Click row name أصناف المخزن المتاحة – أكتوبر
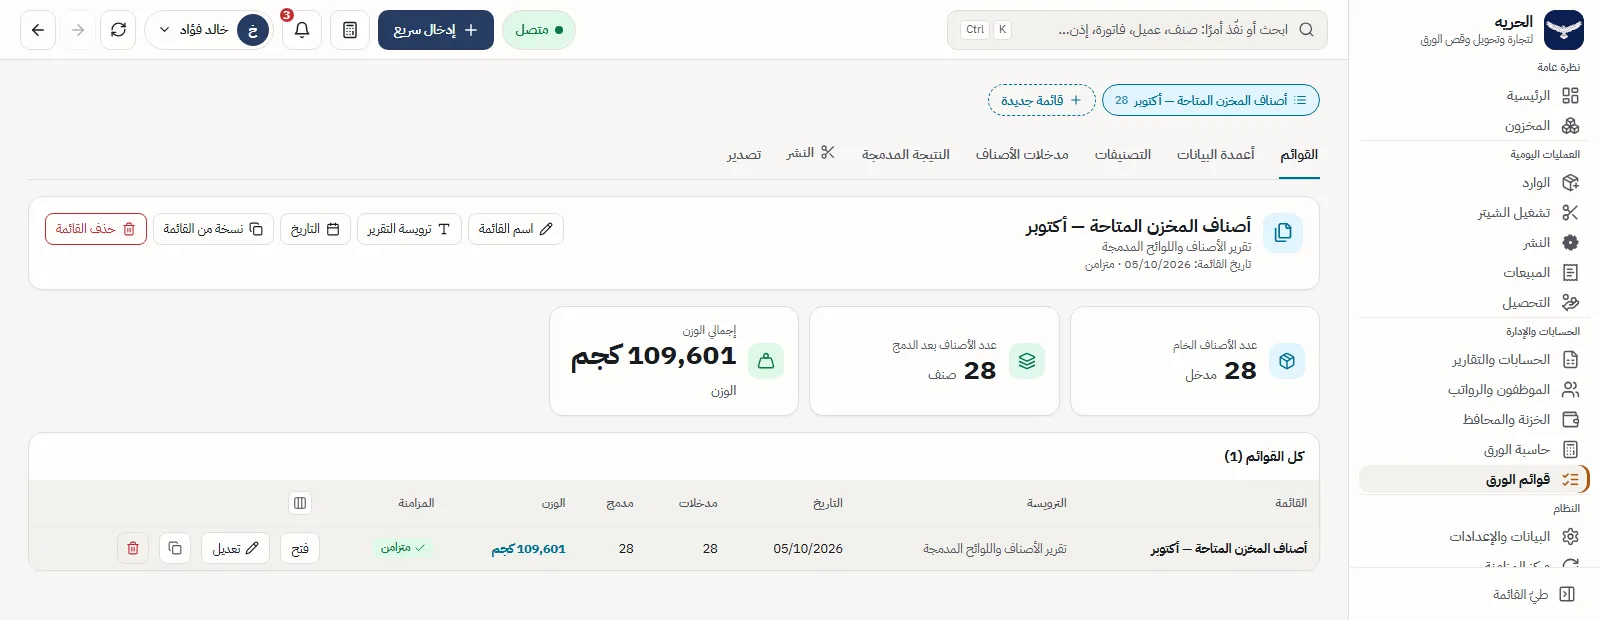This screenshot has height=620, width=1600. (x=1229, y=549)
